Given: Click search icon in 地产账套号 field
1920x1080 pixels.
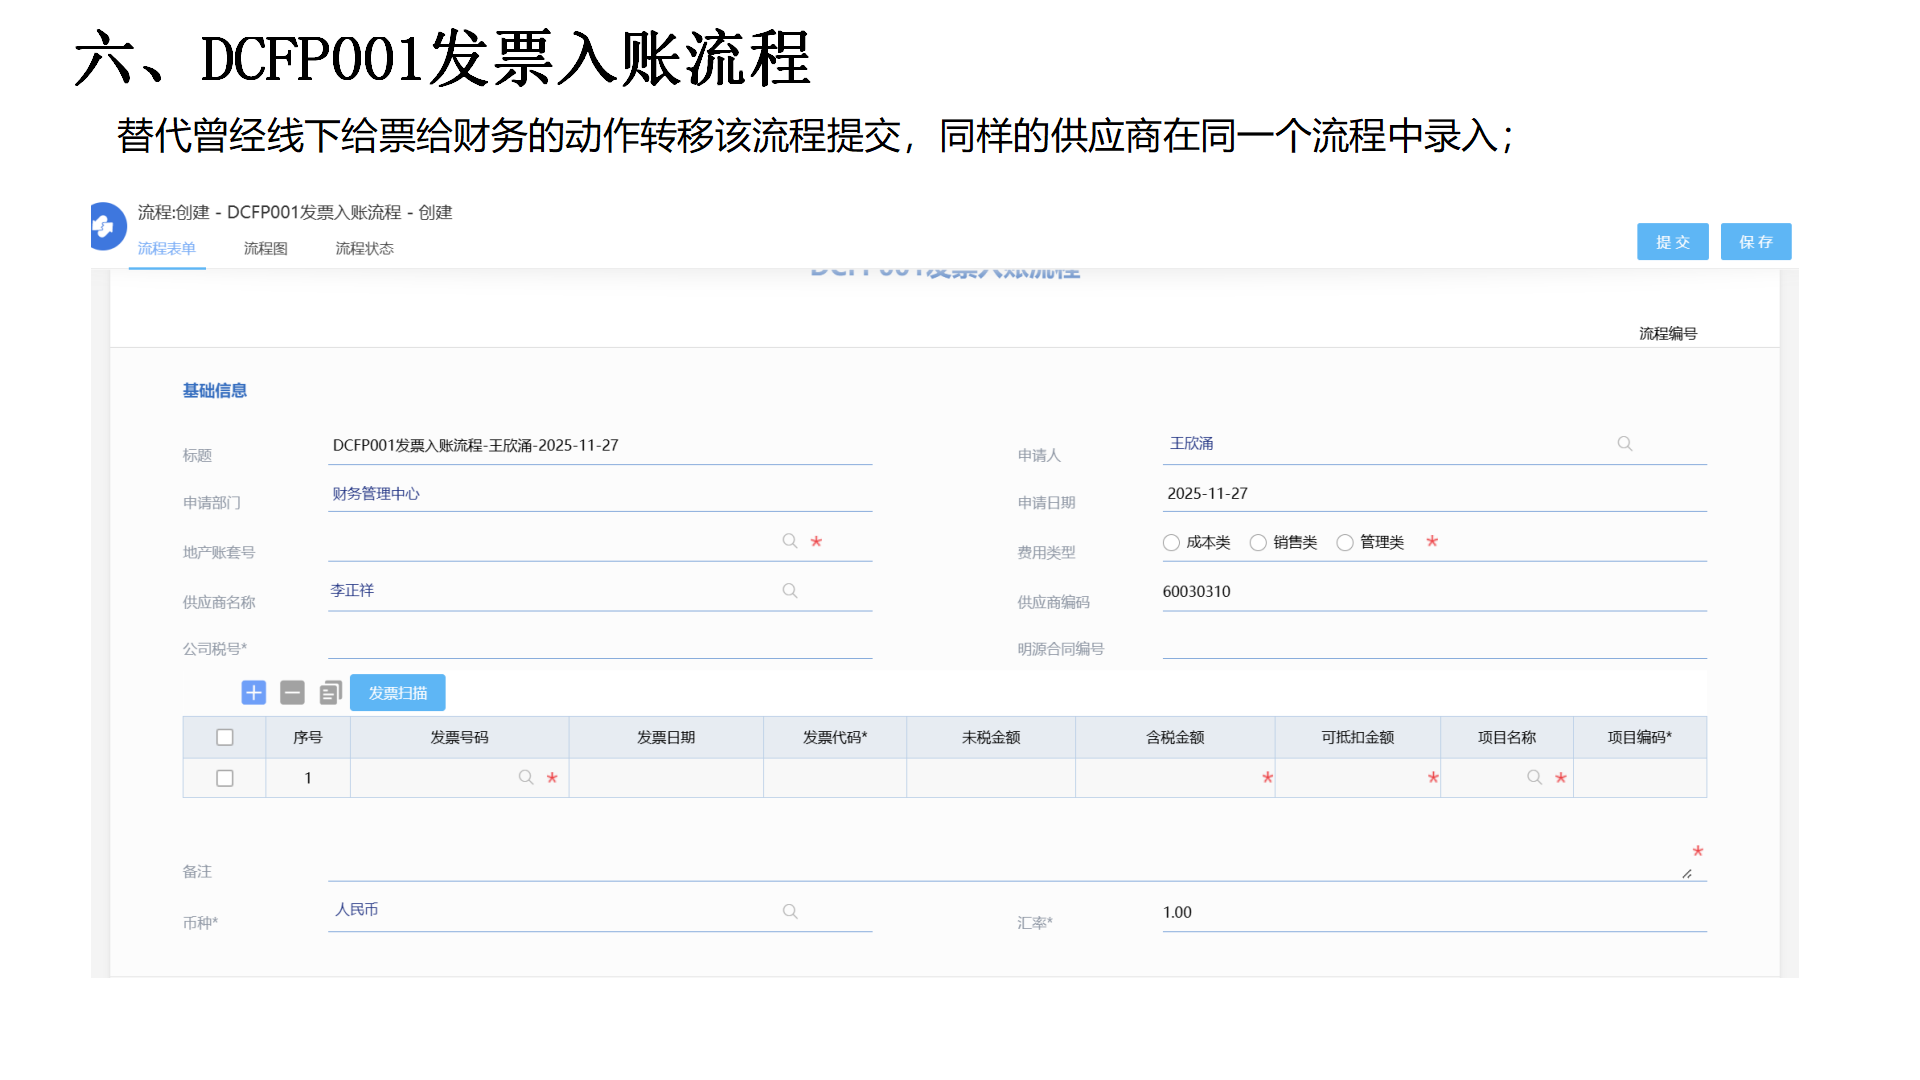Looking at the screenshot, I should pos(790,541).
